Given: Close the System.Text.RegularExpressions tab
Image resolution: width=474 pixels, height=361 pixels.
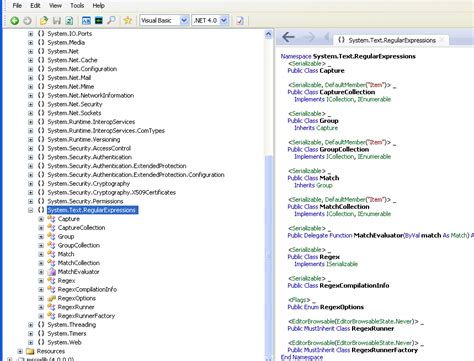Looking at the screenshot, I should tap(442, 40).
